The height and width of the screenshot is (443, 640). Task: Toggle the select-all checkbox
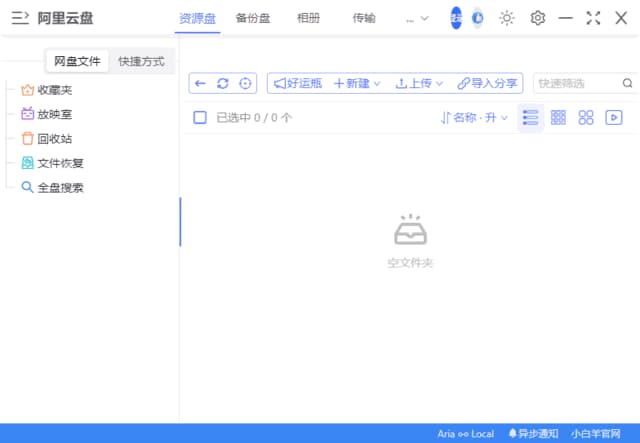(200, 118)
